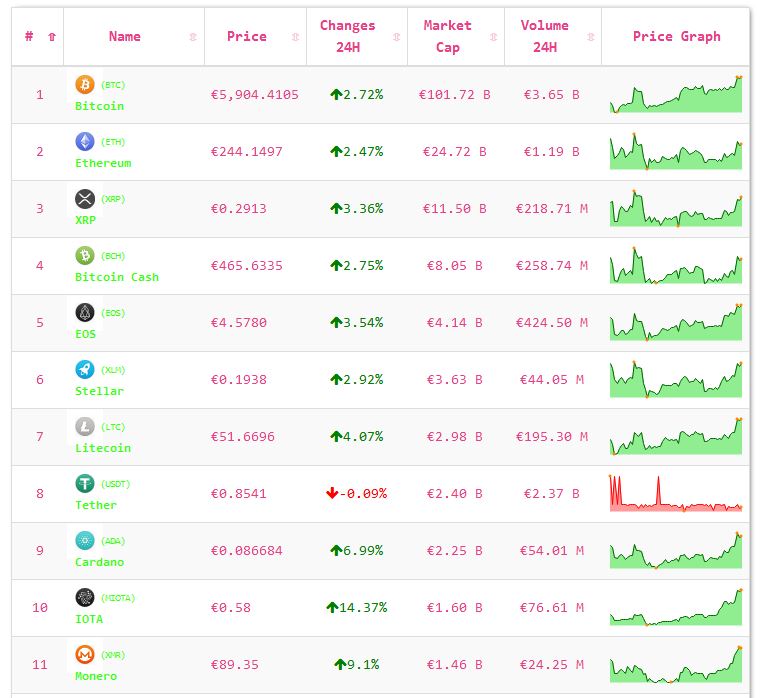This screenshot has height=698, width=763.
Task: Open the IOTA coin name link
Action: coord(89,619)
